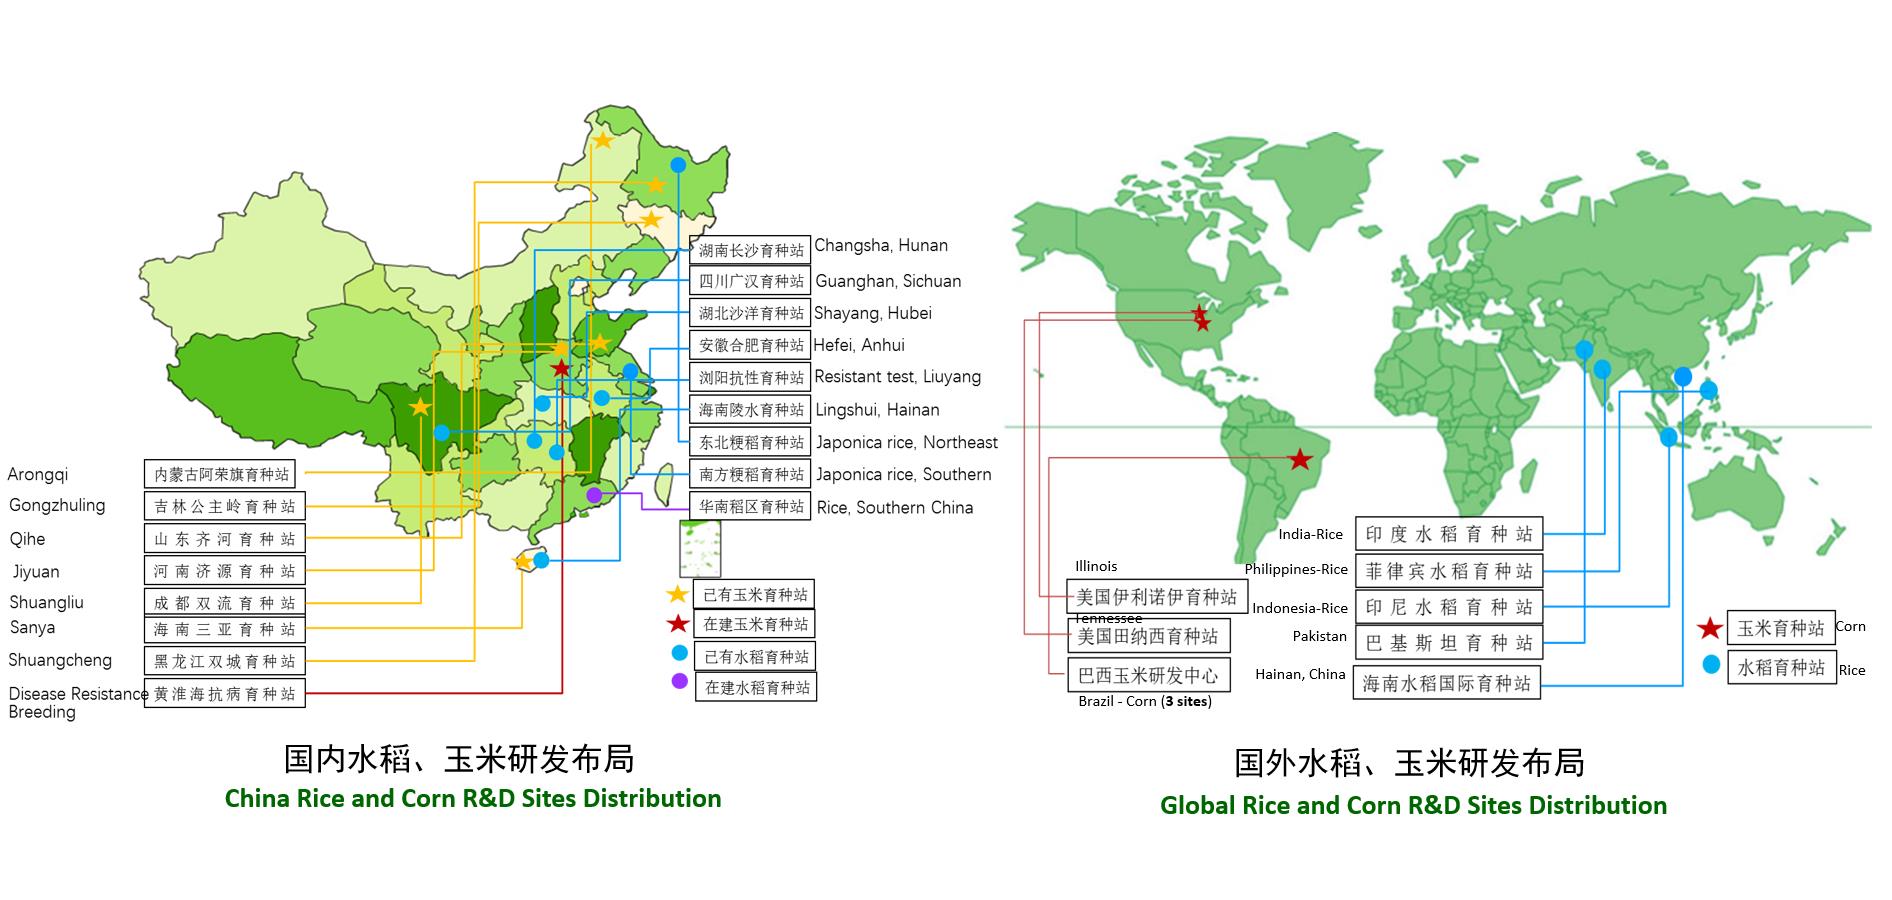
Task: Click the red star on Brazil
Action: tap(1299, 460)
